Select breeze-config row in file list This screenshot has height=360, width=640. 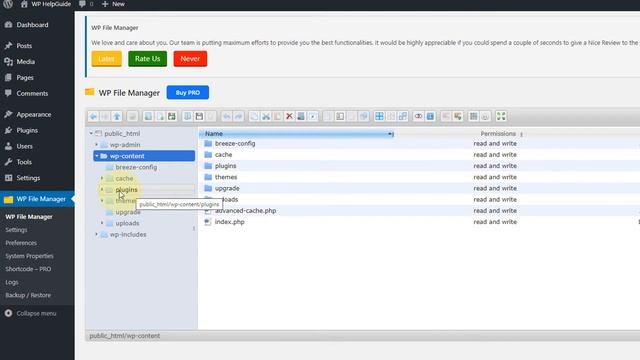[419, 143]
